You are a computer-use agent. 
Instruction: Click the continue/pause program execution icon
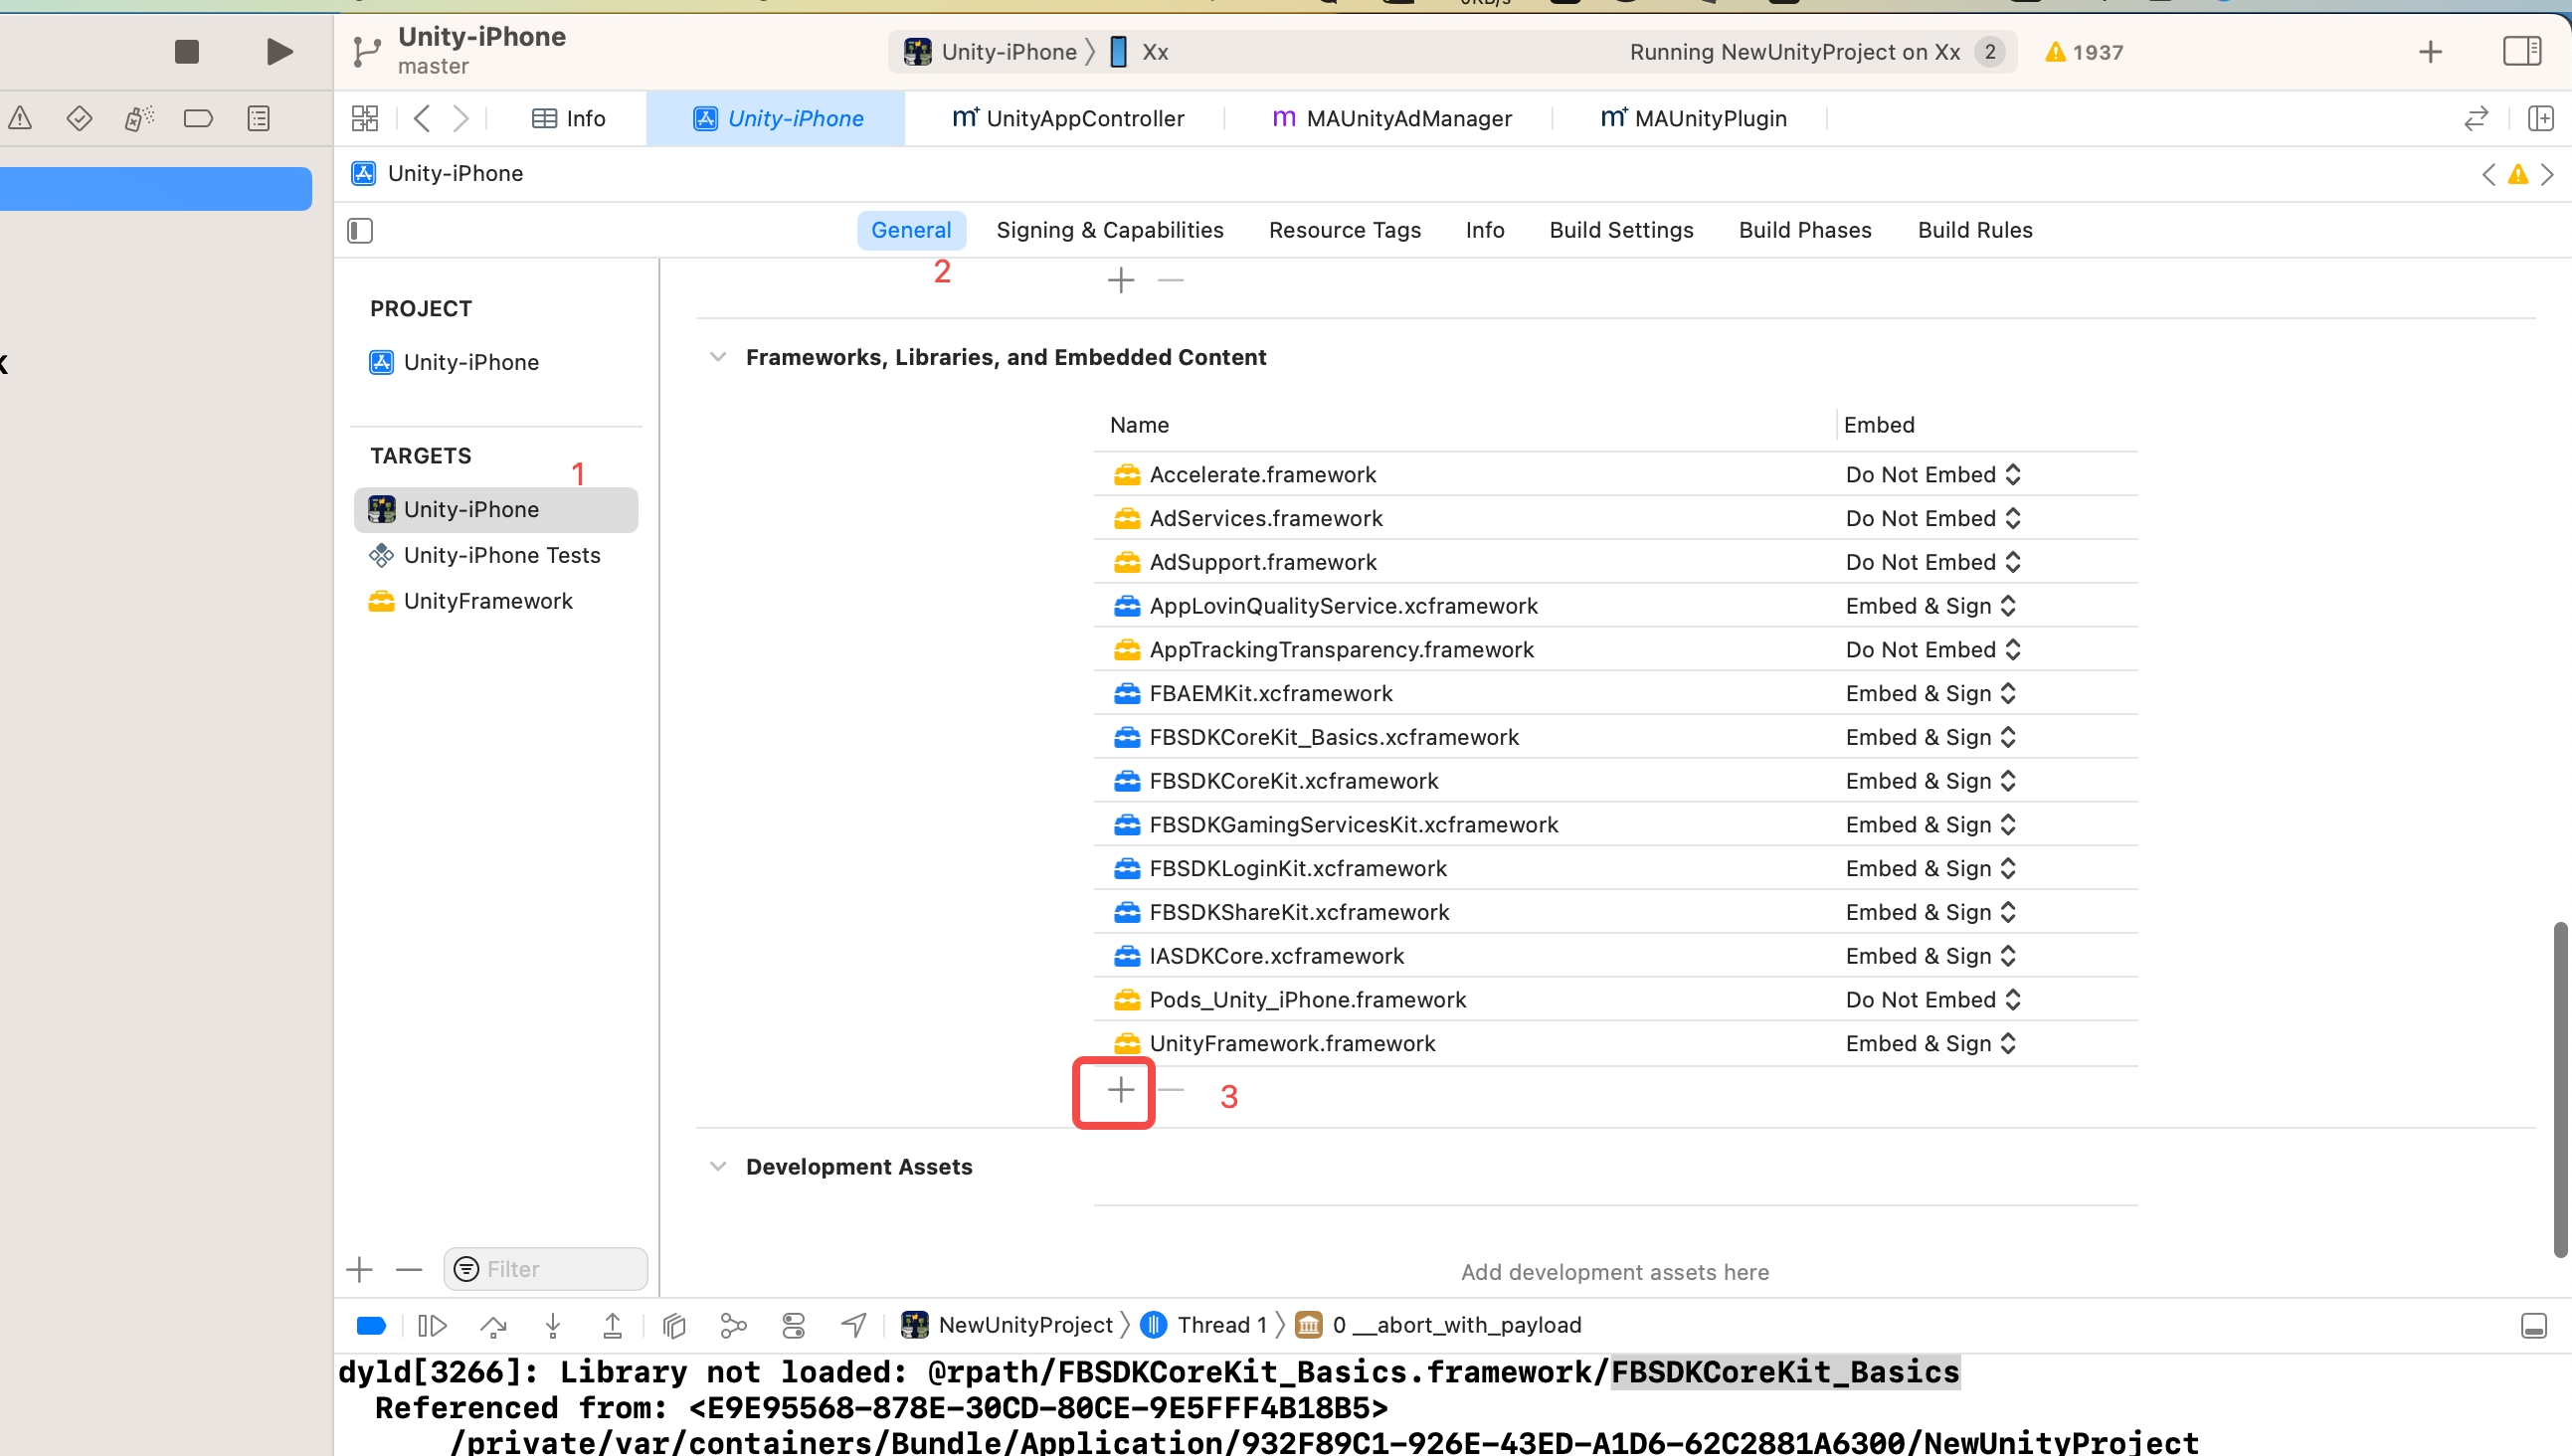432,1326
